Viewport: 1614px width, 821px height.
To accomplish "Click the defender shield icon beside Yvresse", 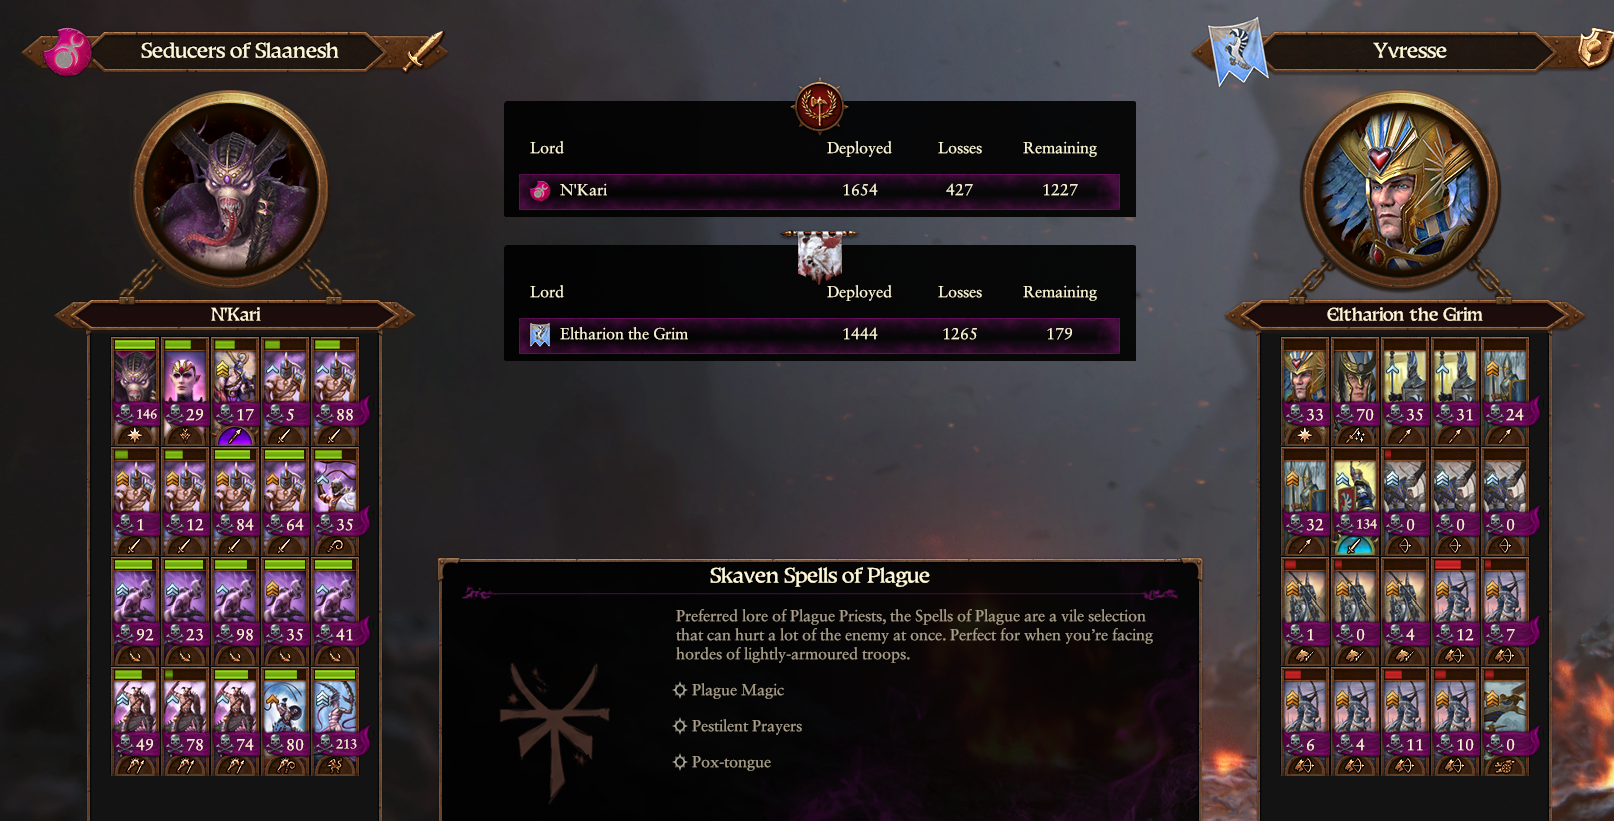I will click(1593, 48).
